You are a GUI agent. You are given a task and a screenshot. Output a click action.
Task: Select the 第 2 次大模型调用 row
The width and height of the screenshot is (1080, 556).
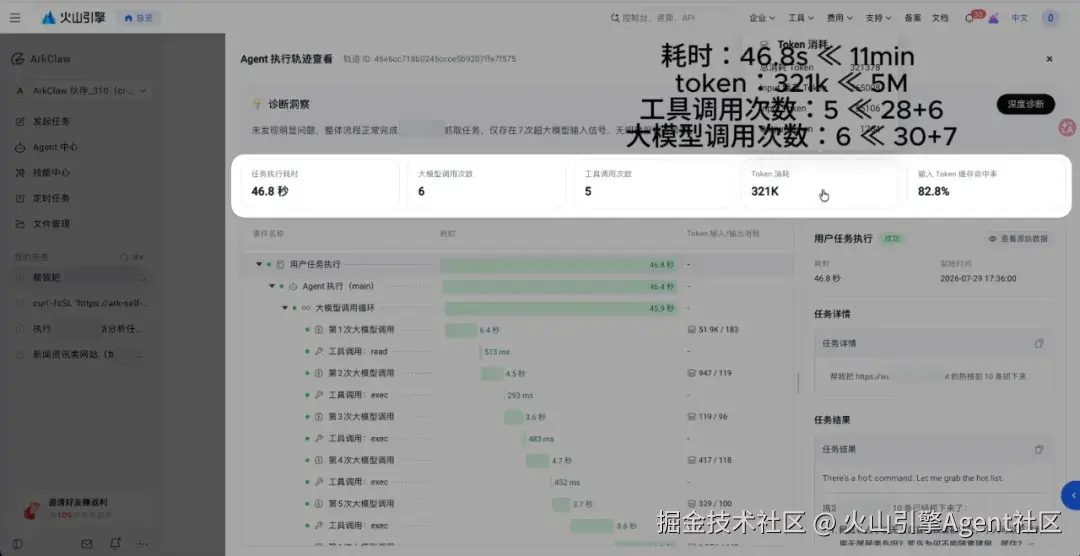point(518,373)
